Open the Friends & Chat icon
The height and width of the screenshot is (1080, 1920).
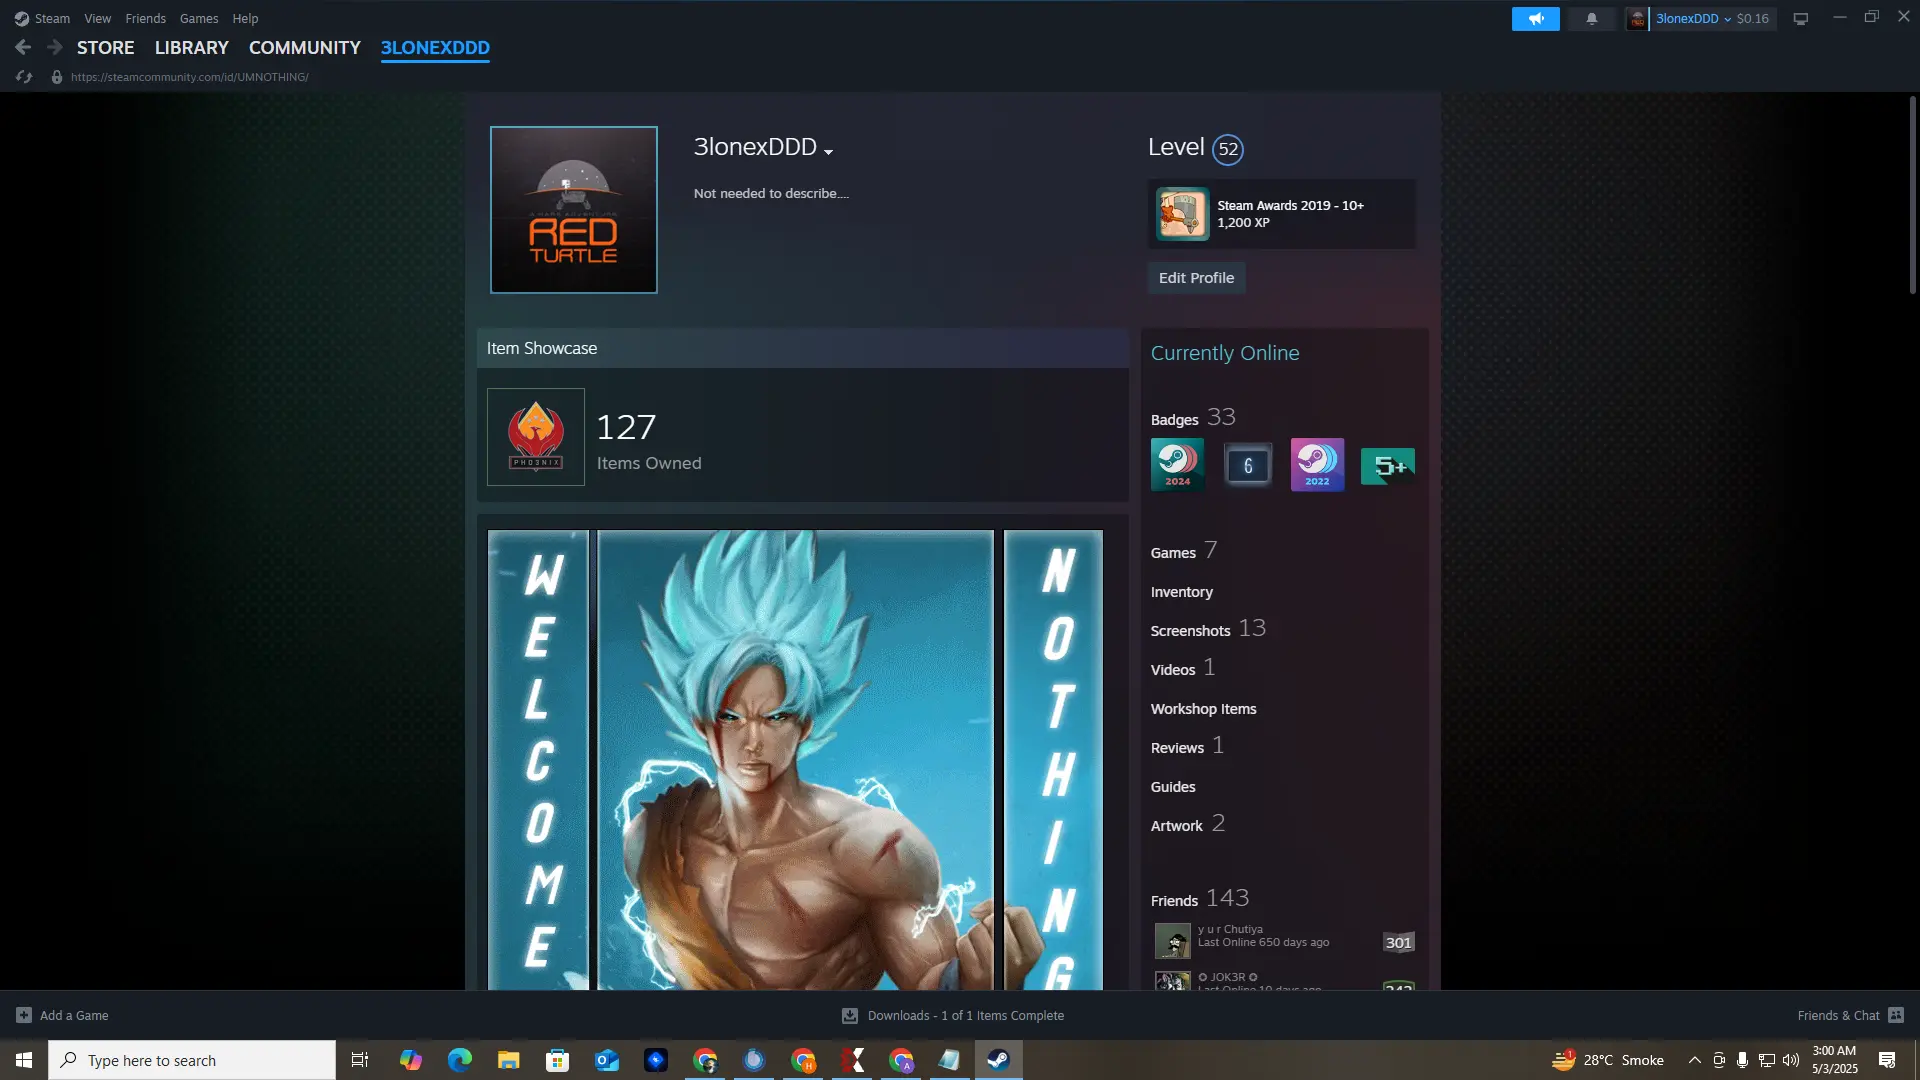tap(1895, 1015)
